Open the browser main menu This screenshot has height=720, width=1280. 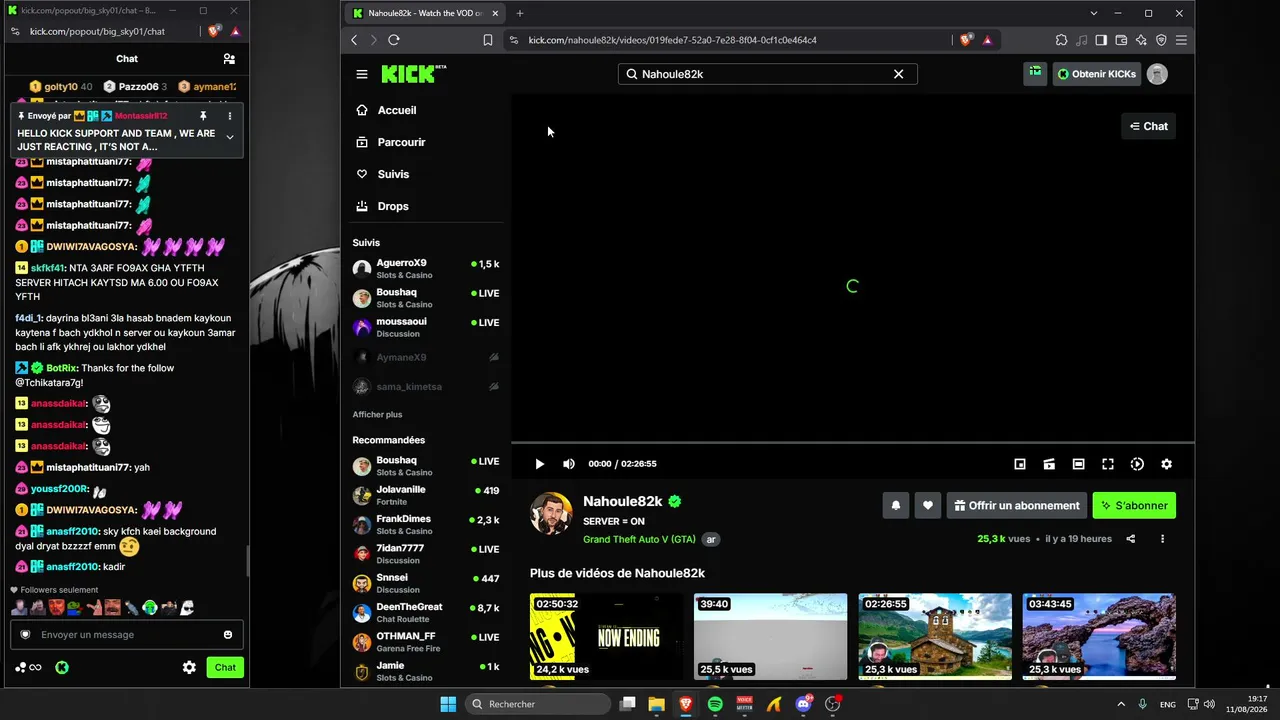(x=1181, y=40)
